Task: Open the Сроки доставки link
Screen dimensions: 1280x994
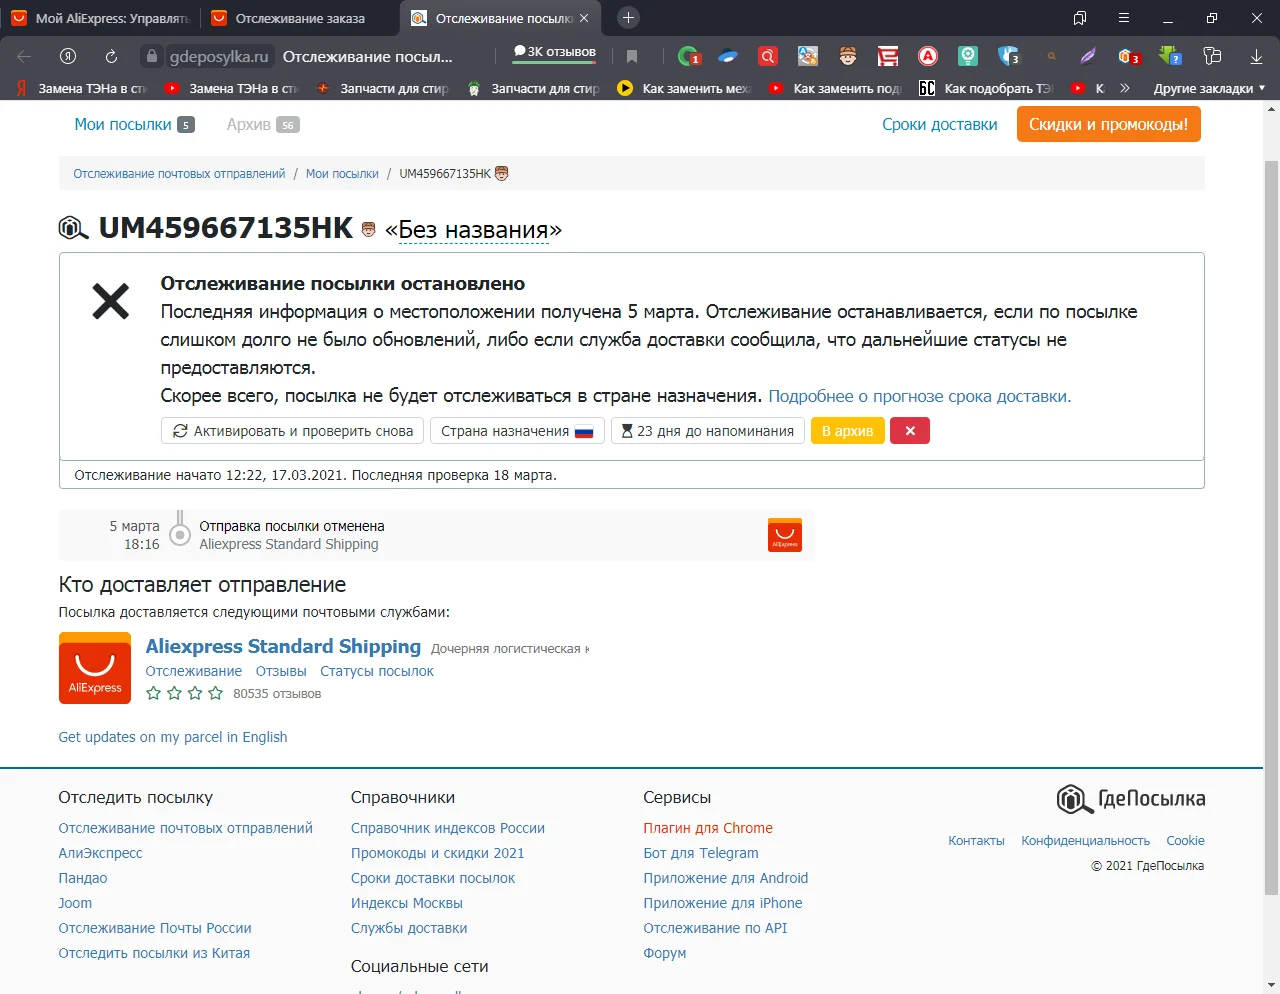Action: coord(940,125)
